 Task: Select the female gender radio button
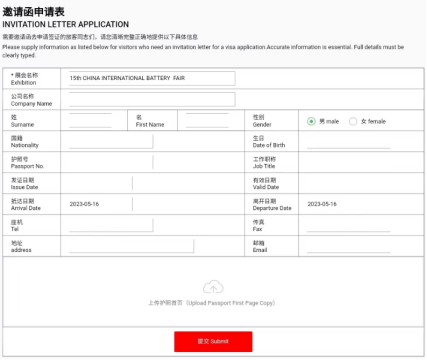pos(353,121)
